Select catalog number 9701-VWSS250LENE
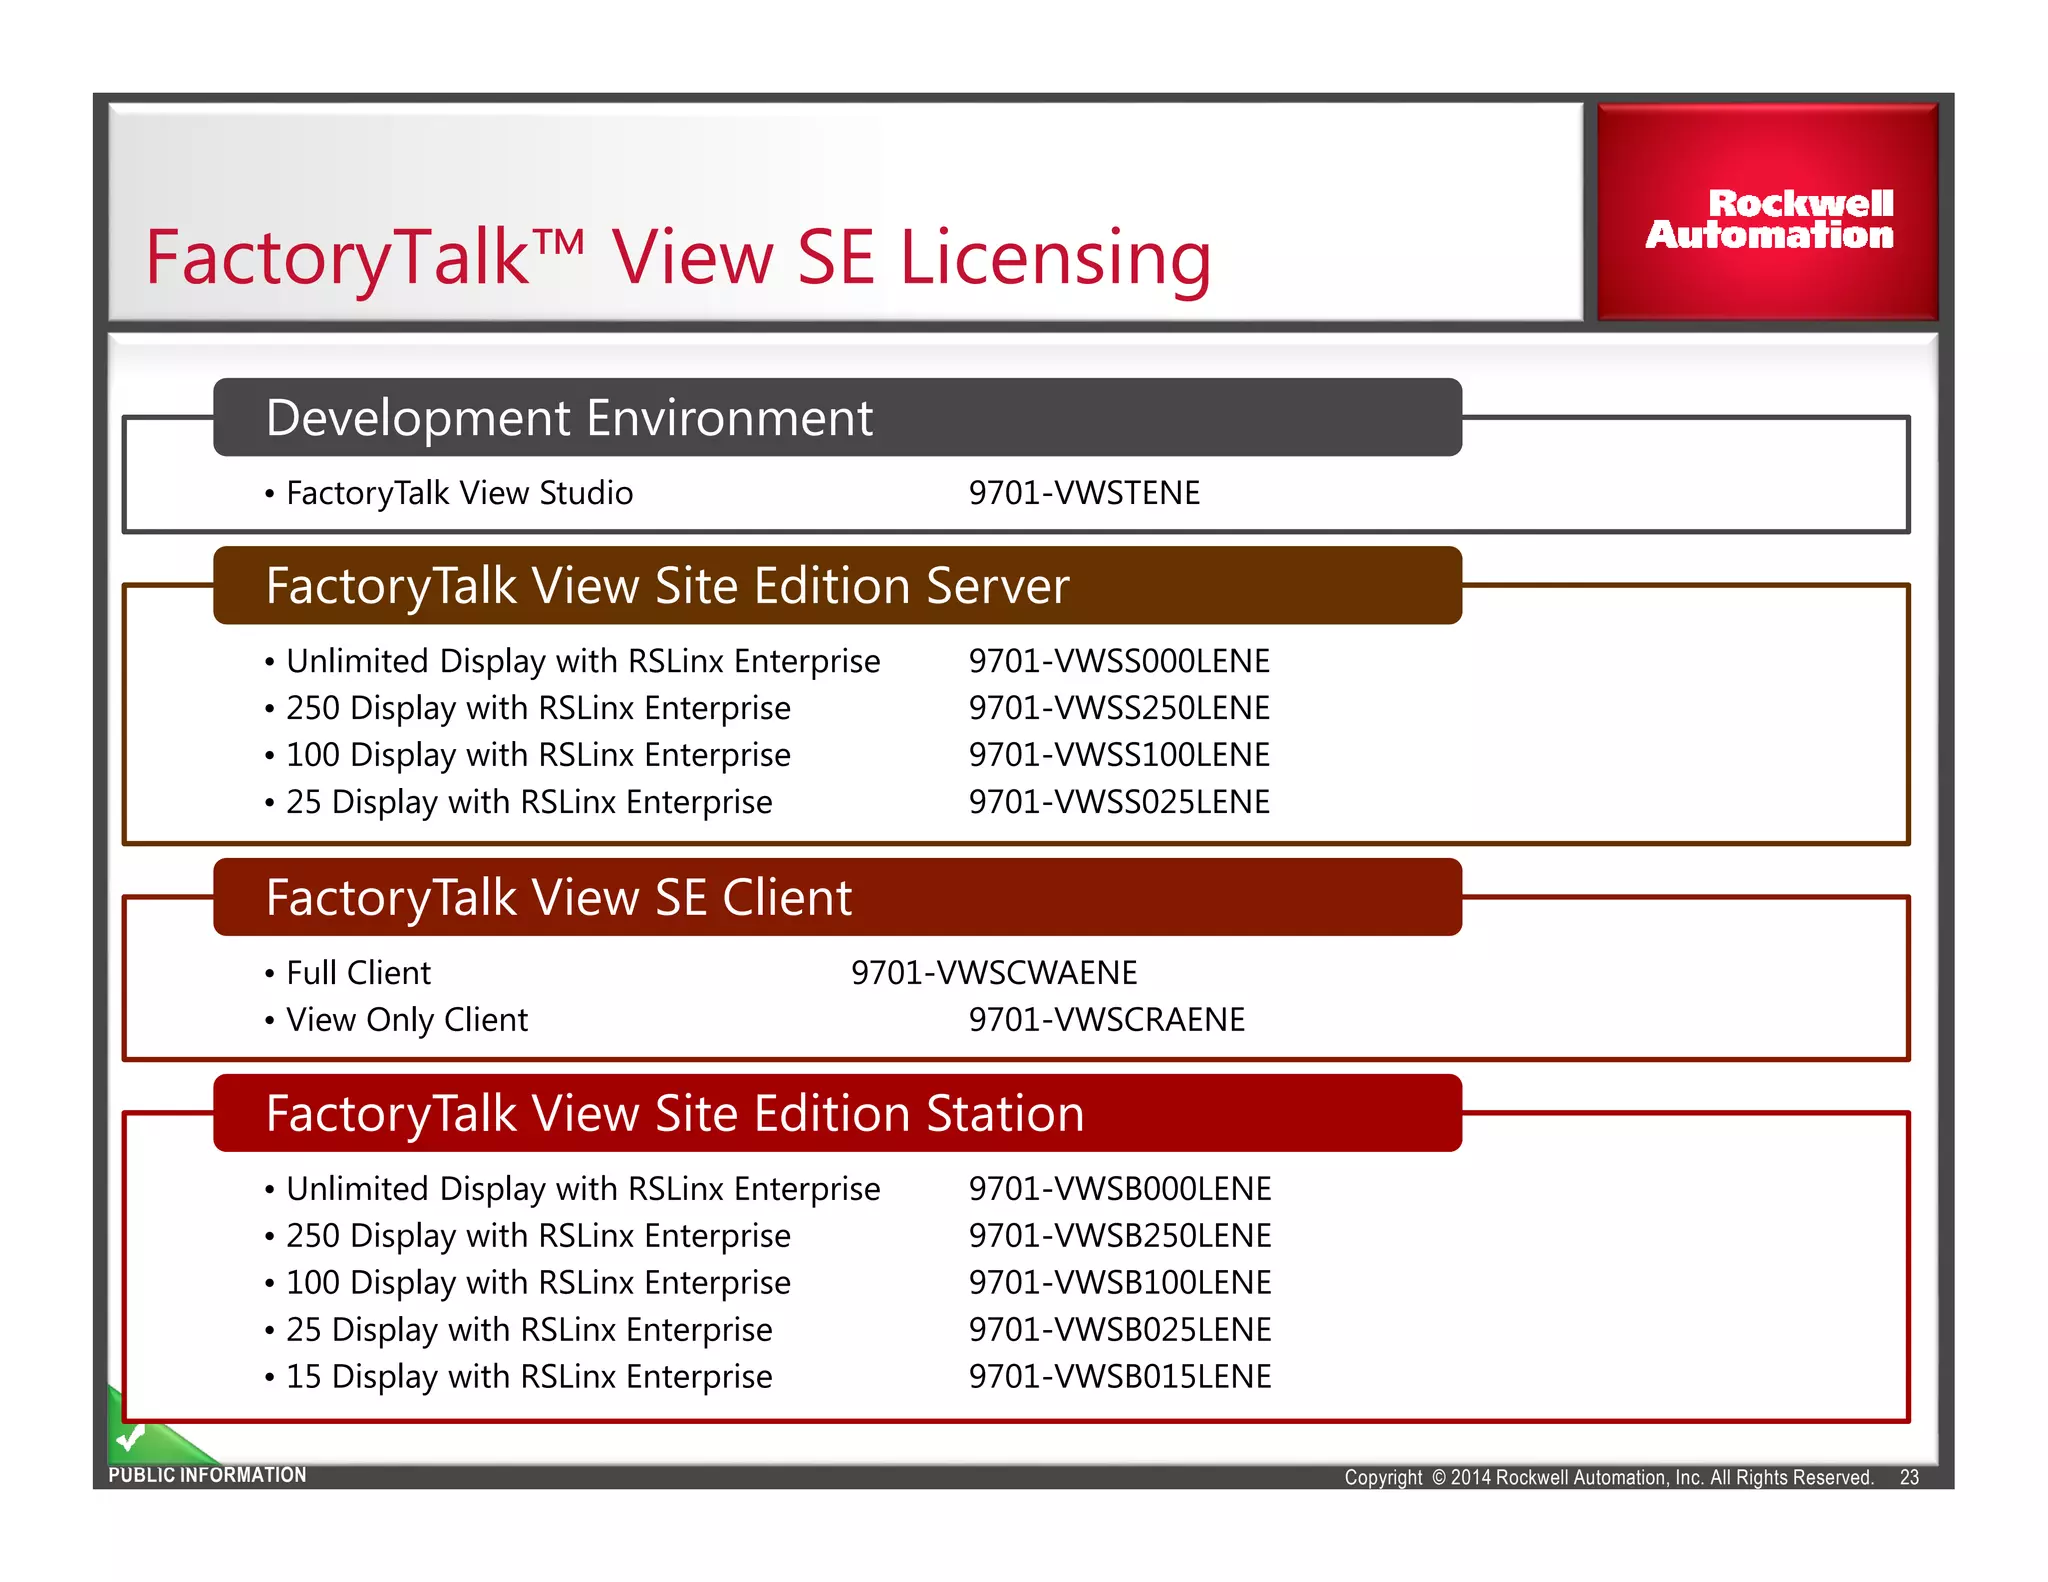This screenshot has width=2048, height=1582. tap(1119, 708)
